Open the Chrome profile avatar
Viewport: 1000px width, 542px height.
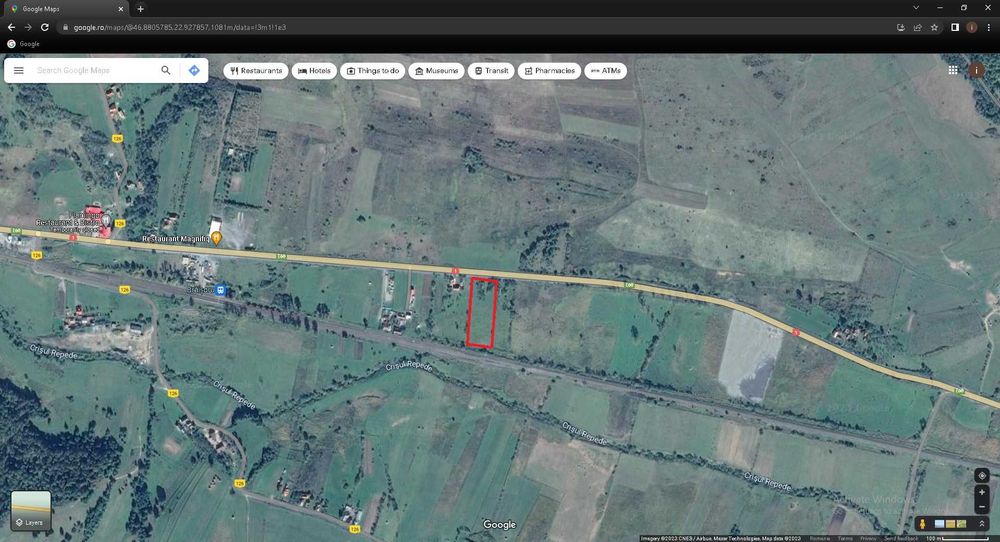972,27
